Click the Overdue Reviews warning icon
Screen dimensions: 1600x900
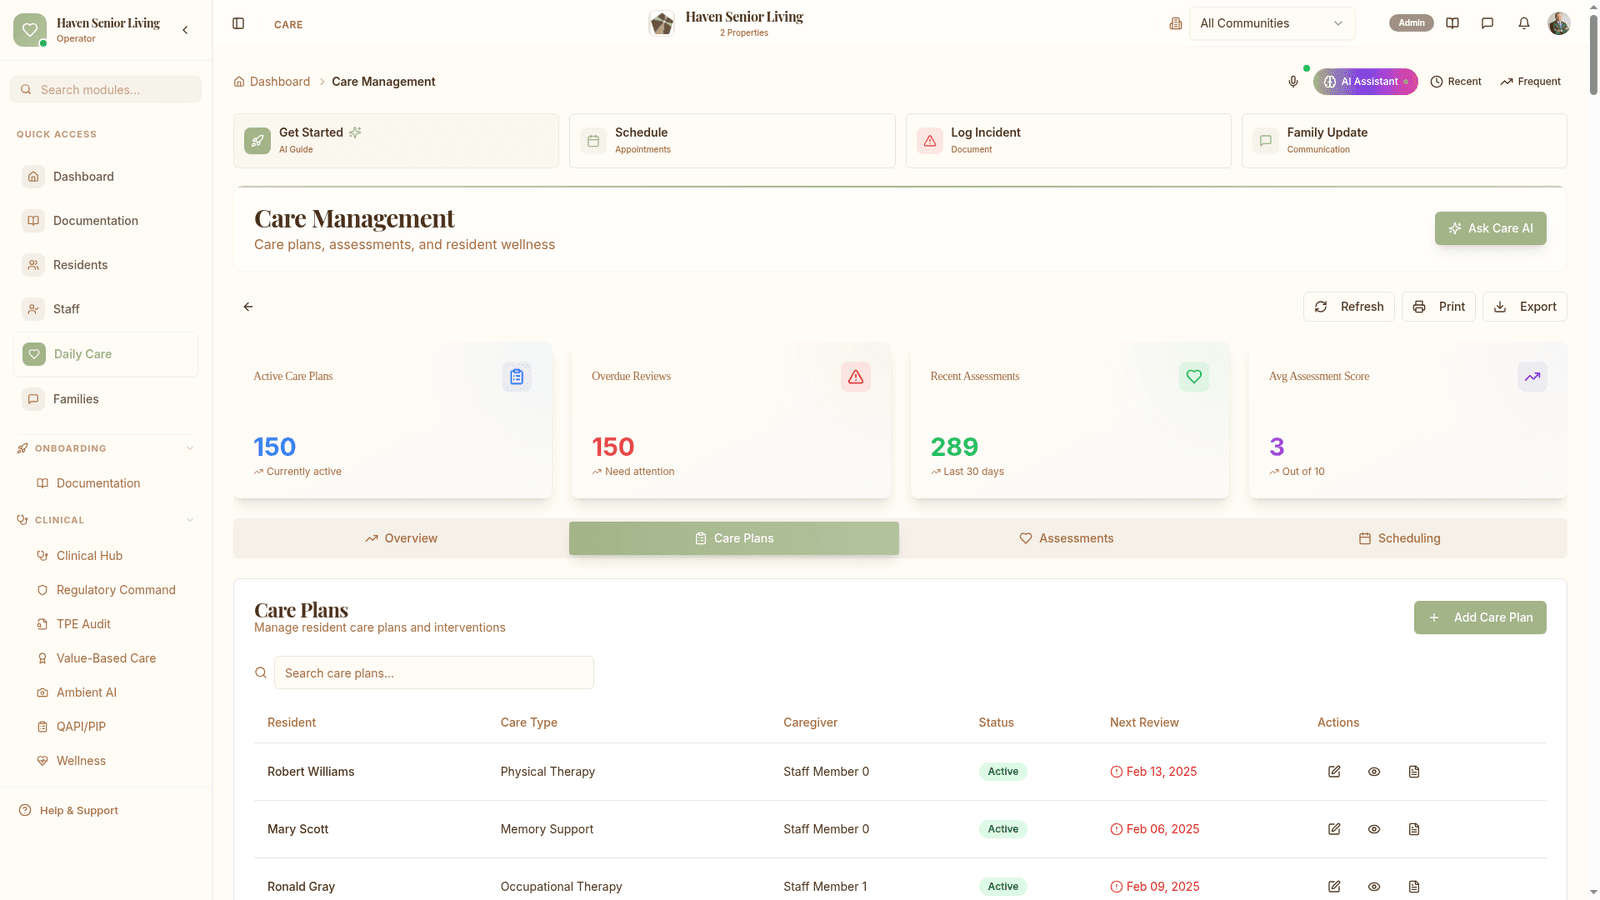click(x=856, y=377)
